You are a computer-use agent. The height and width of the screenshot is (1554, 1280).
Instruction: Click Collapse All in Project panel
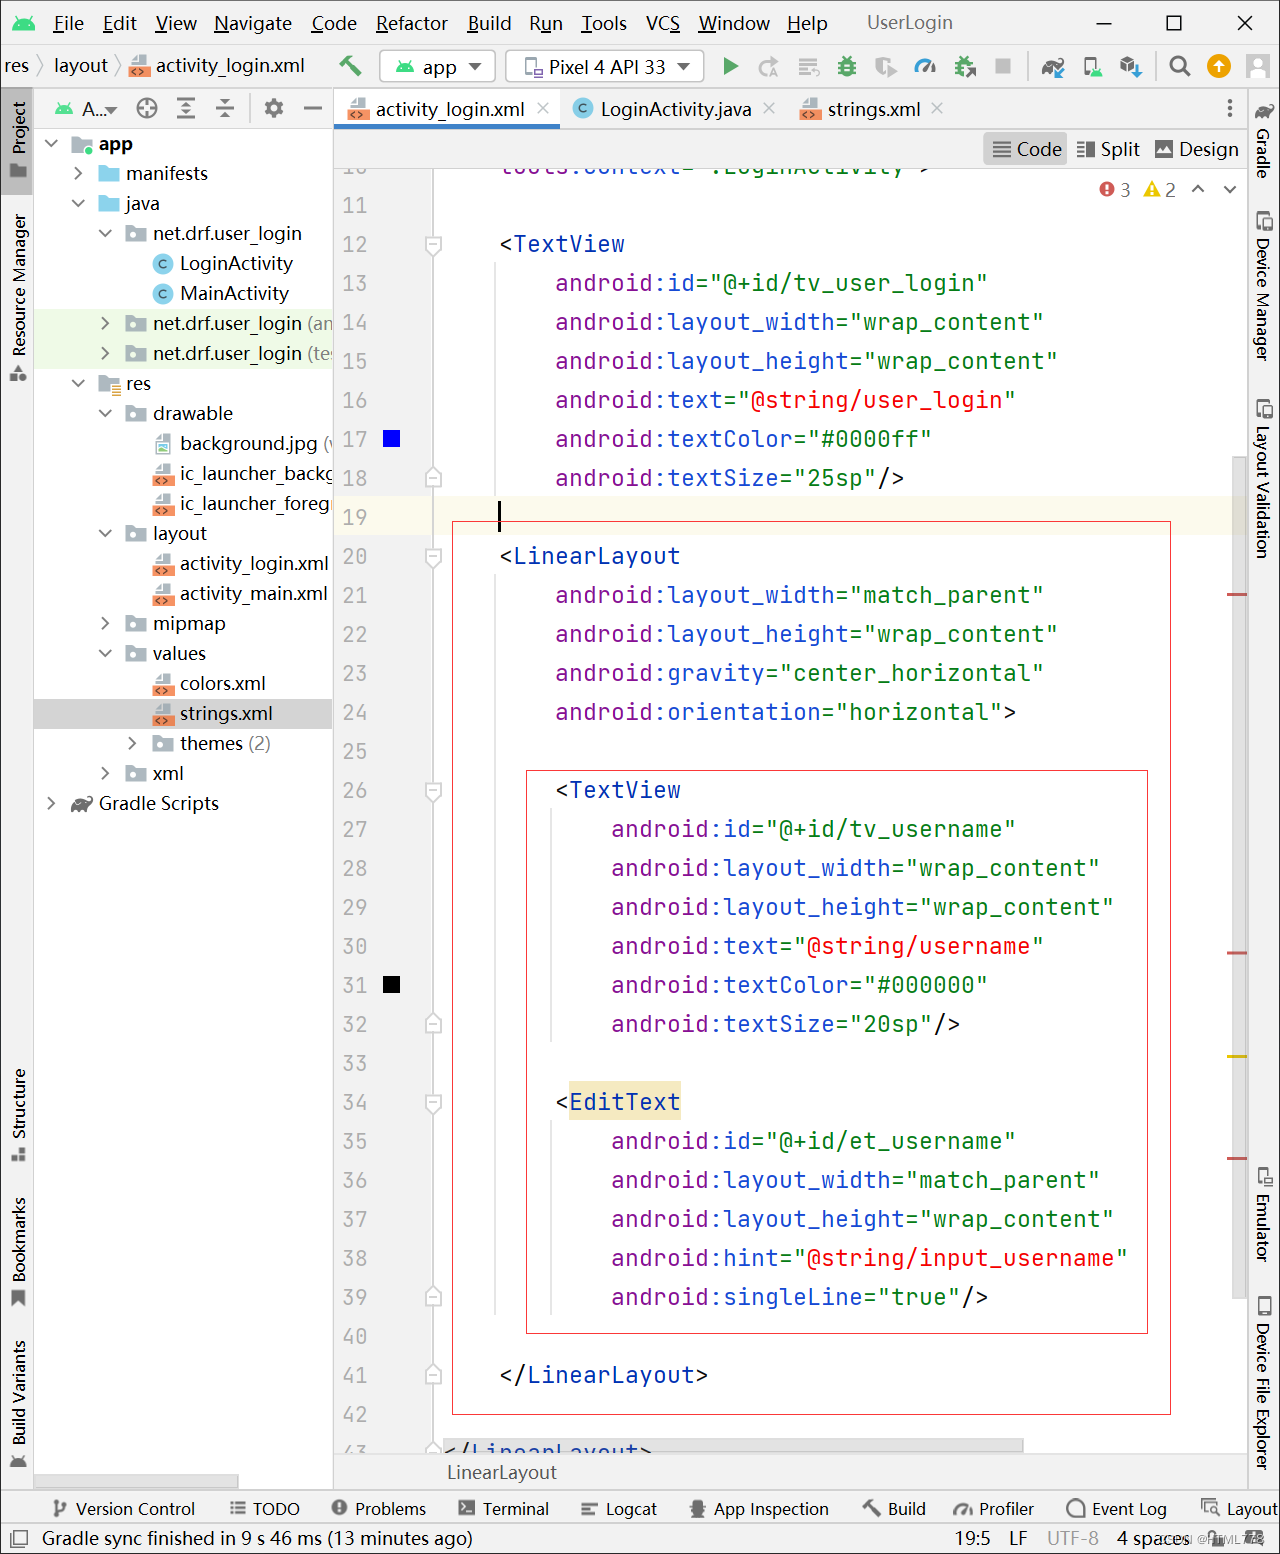click(x=225, y=108)
